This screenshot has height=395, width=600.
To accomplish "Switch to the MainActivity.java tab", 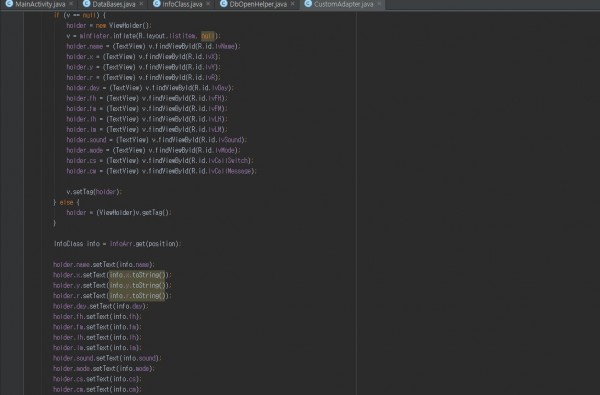I will point(40,4).
